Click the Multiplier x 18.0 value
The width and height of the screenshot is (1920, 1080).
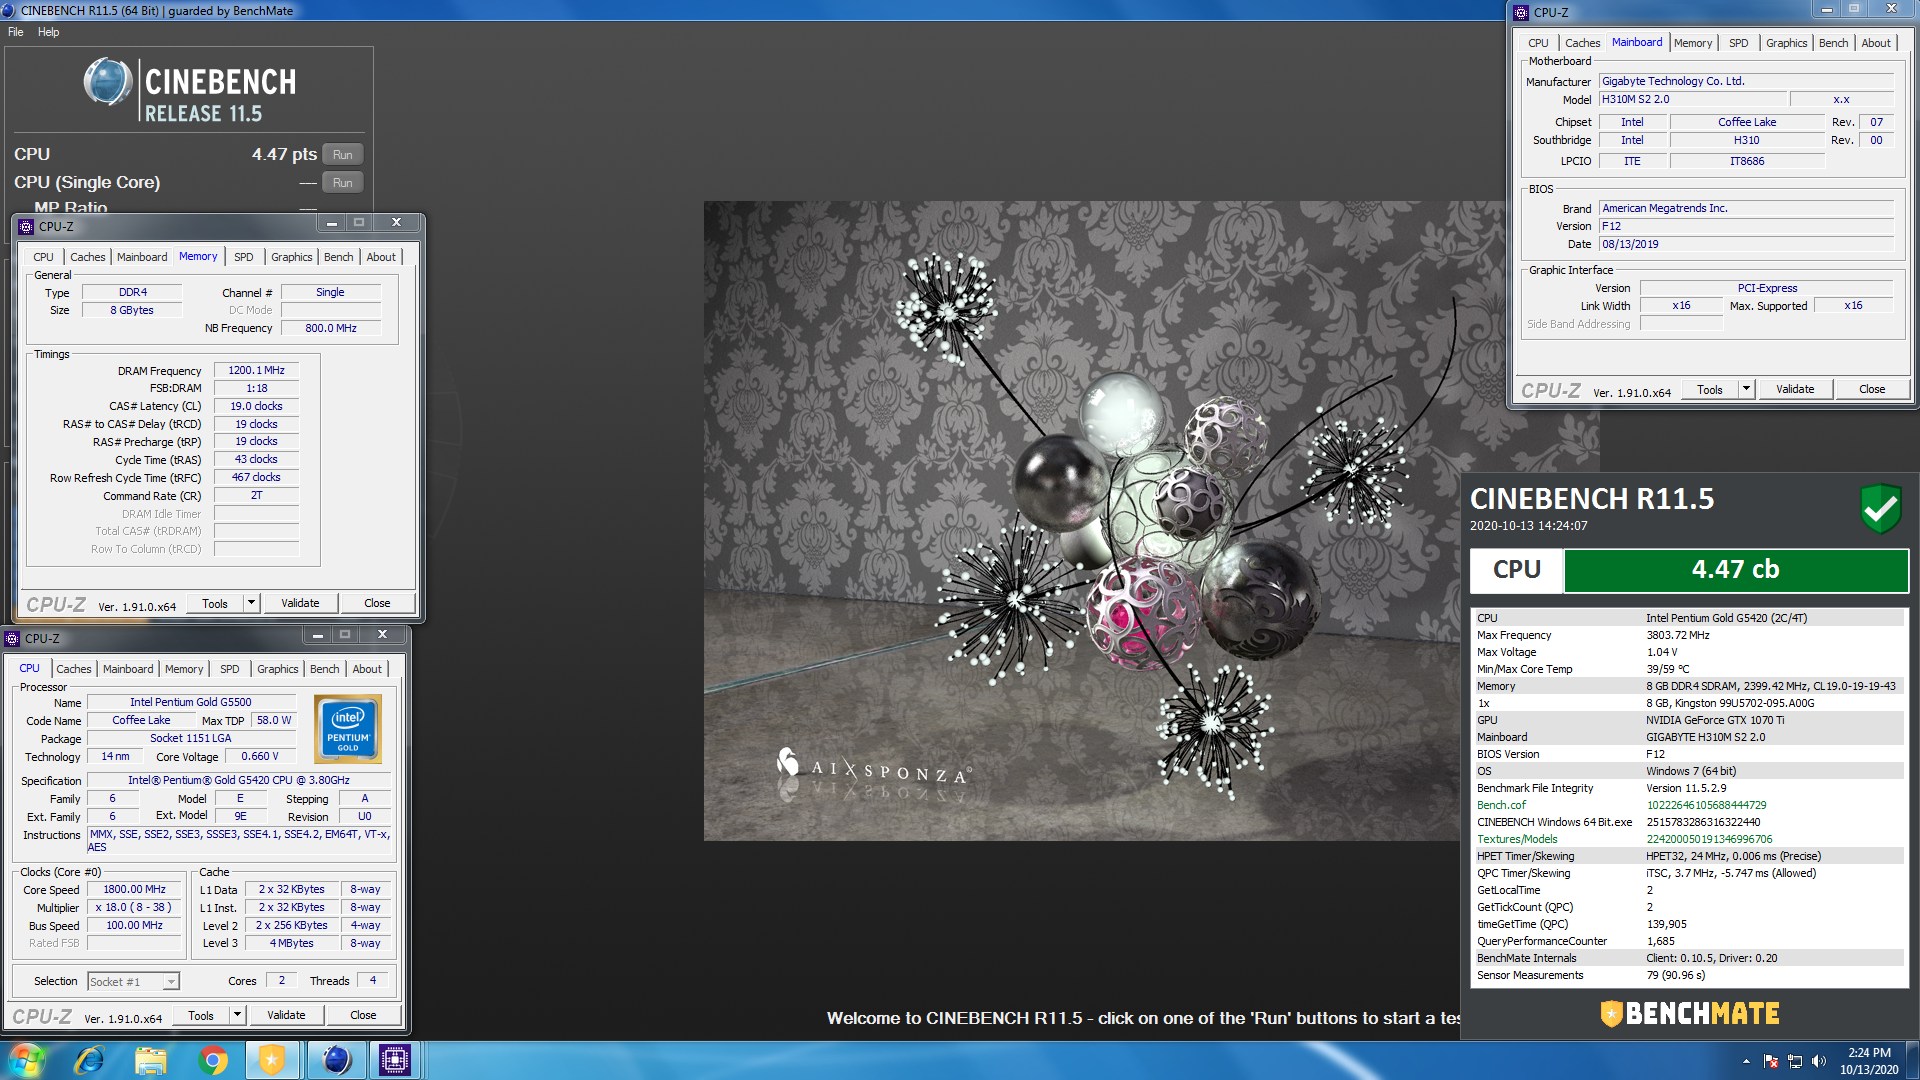pos(134,908)
